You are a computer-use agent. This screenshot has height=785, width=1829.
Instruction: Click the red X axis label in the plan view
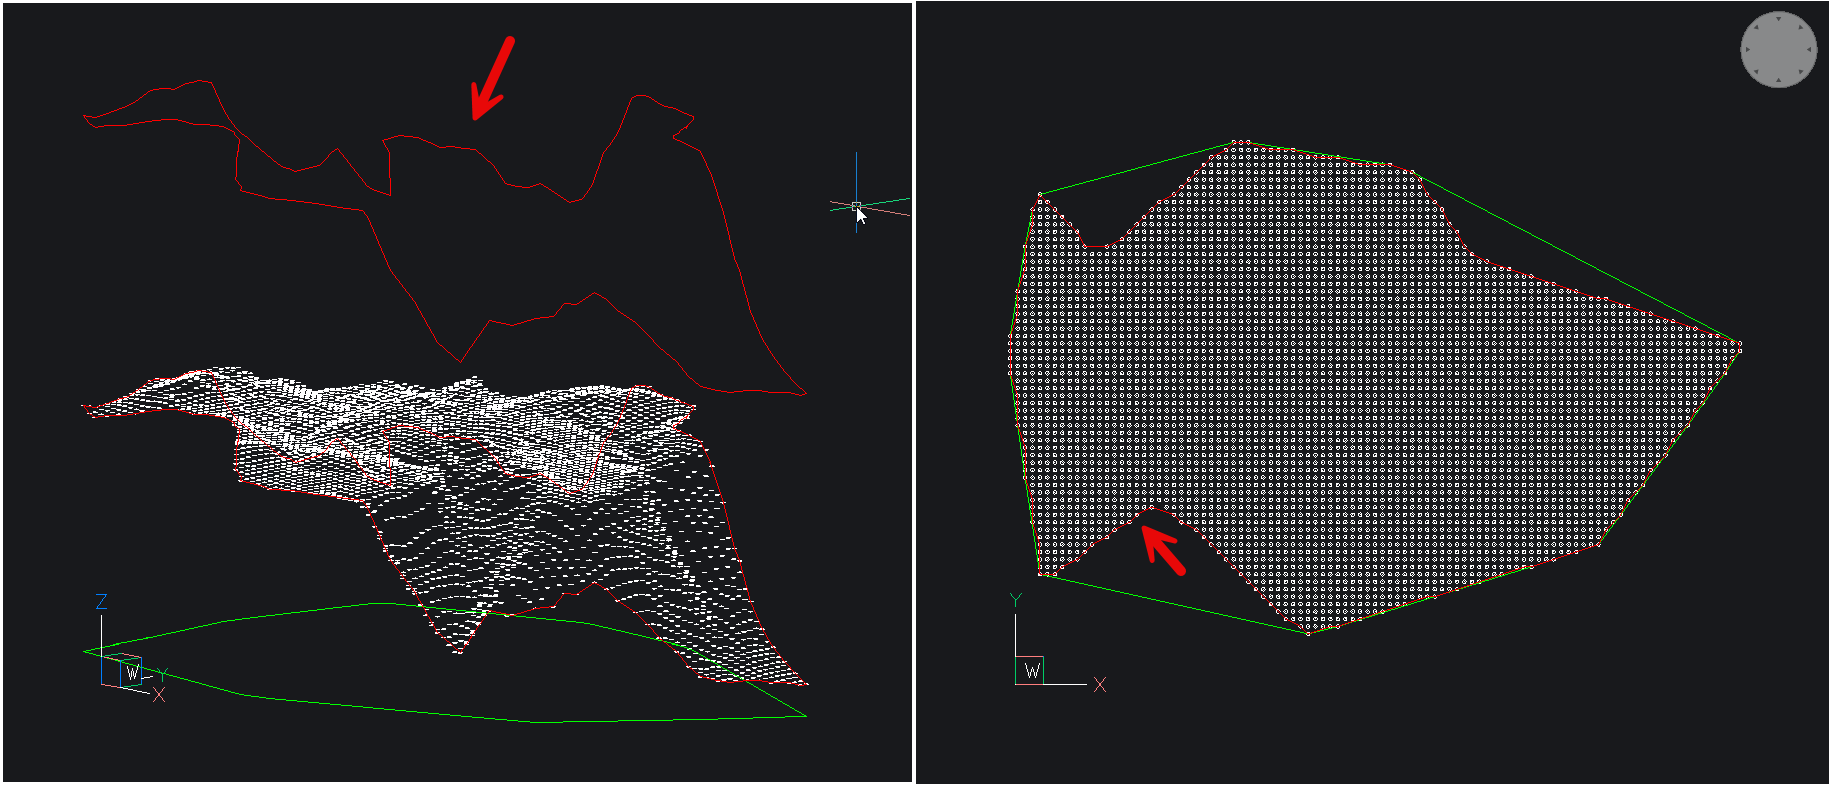pos(1100,685)
